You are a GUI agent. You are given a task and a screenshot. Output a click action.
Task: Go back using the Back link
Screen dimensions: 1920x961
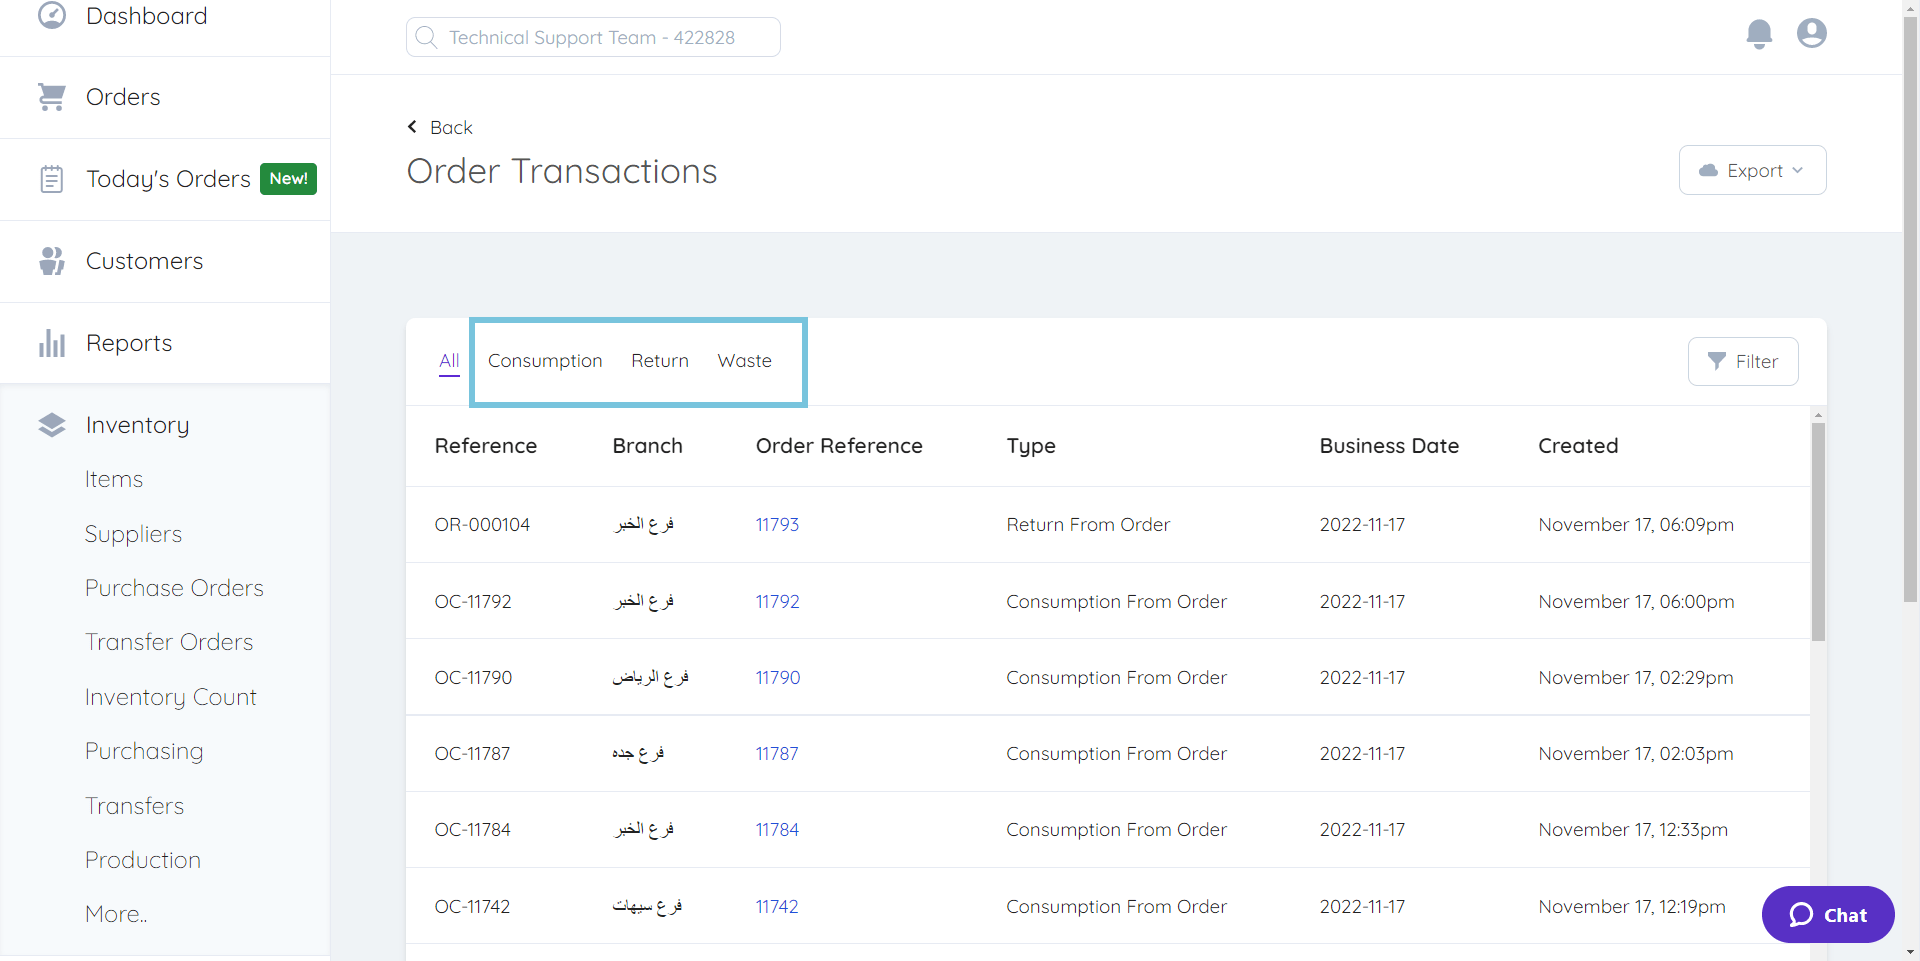[439, 127]
